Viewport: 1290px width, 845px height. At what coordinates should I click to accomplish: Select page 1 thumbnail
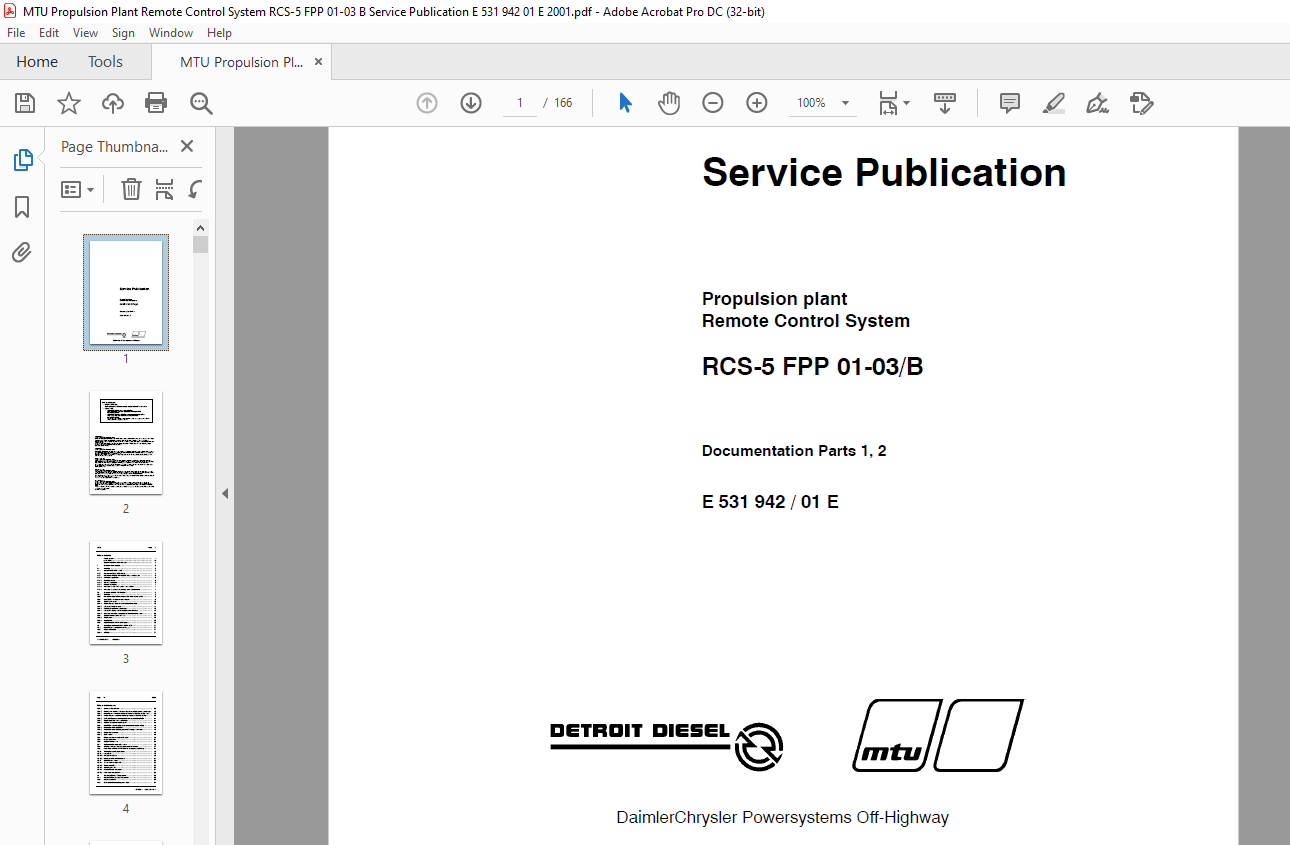coord(126,292)
